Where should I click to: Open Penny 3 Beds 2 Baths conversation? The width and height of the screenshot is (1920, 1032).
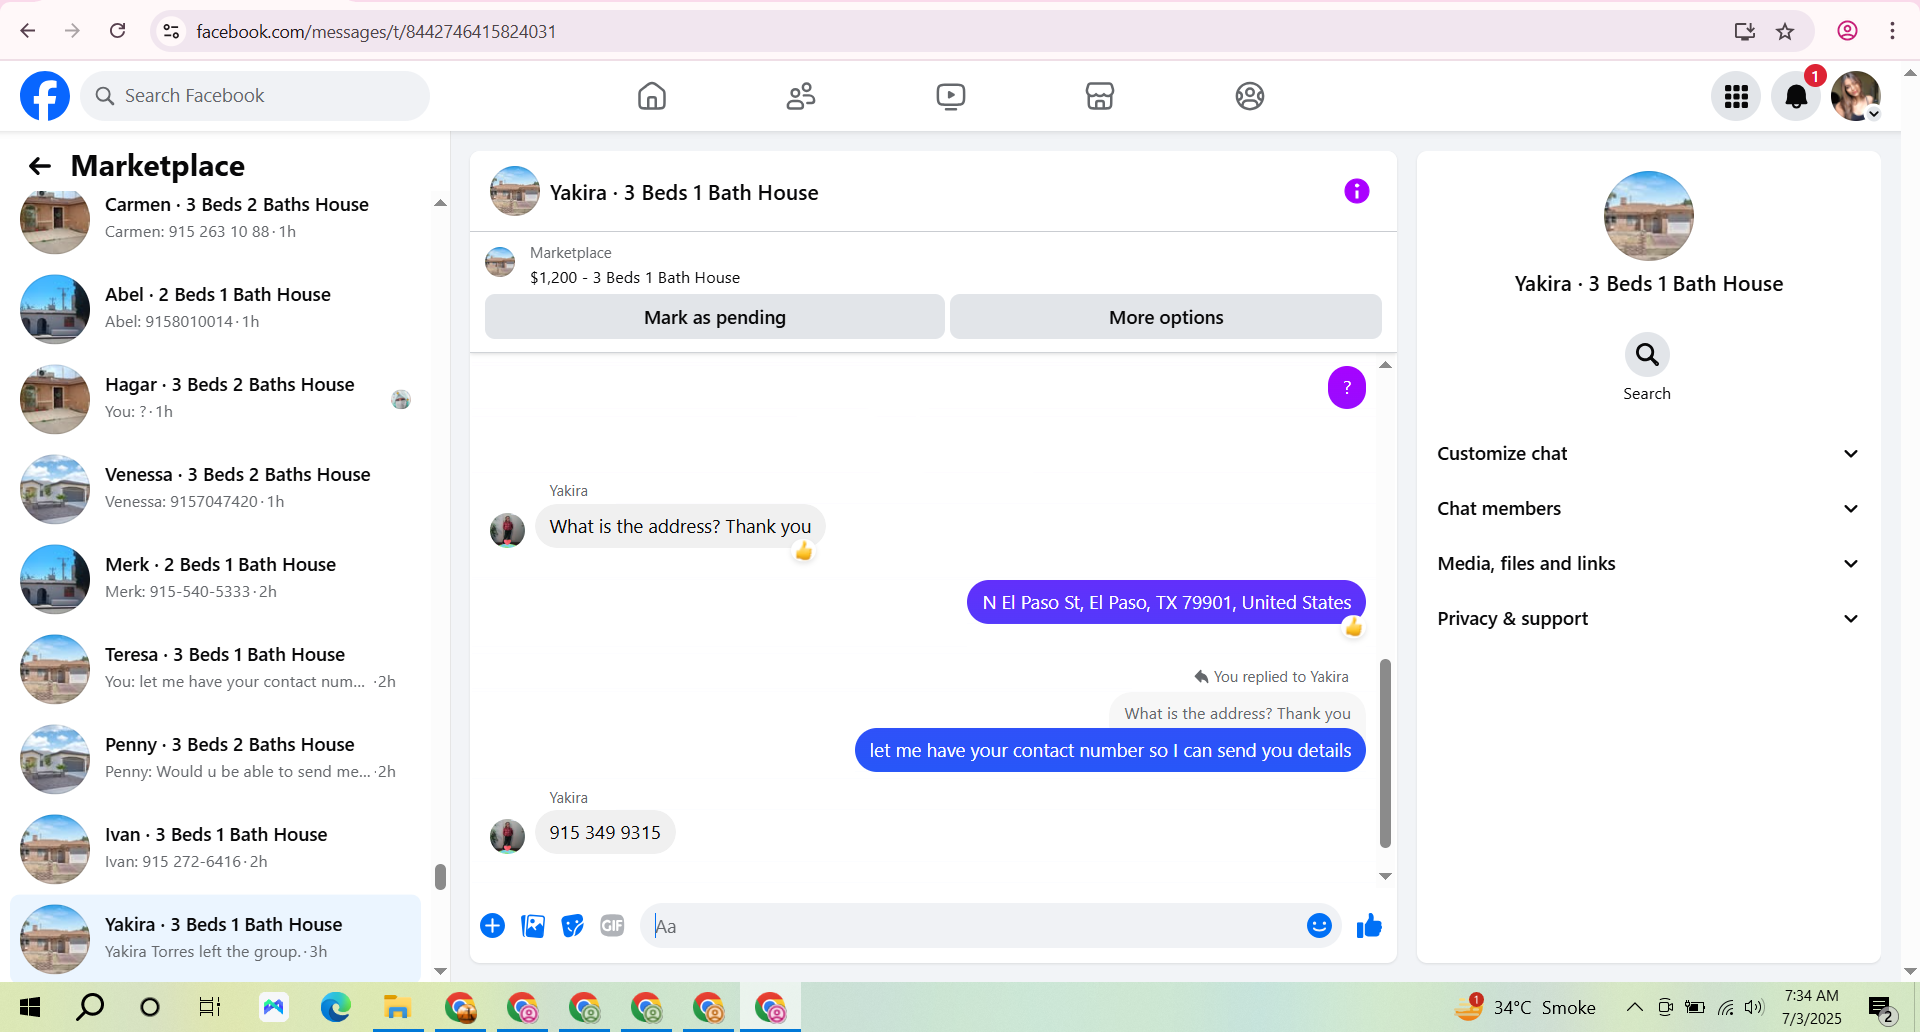[x=215, y=758]
